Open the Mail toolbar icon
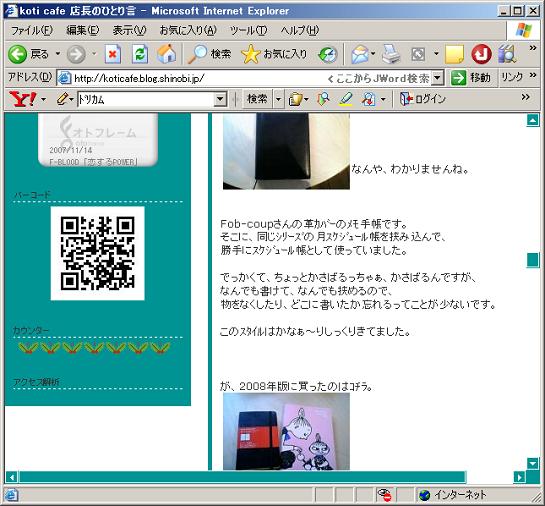545x506 pixels. click(x=360, y=54)
